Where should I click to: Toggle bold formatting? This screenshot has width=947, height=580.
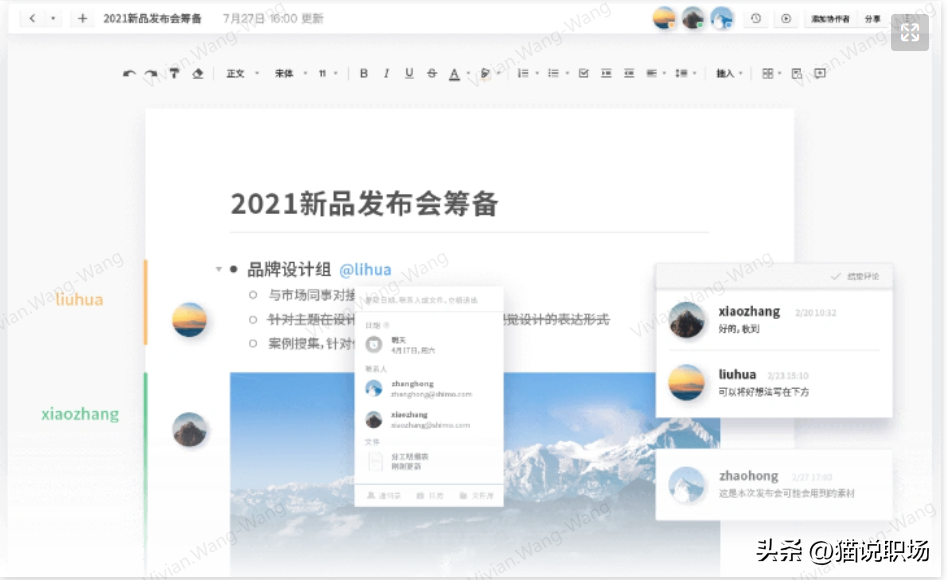click(364, 74)
